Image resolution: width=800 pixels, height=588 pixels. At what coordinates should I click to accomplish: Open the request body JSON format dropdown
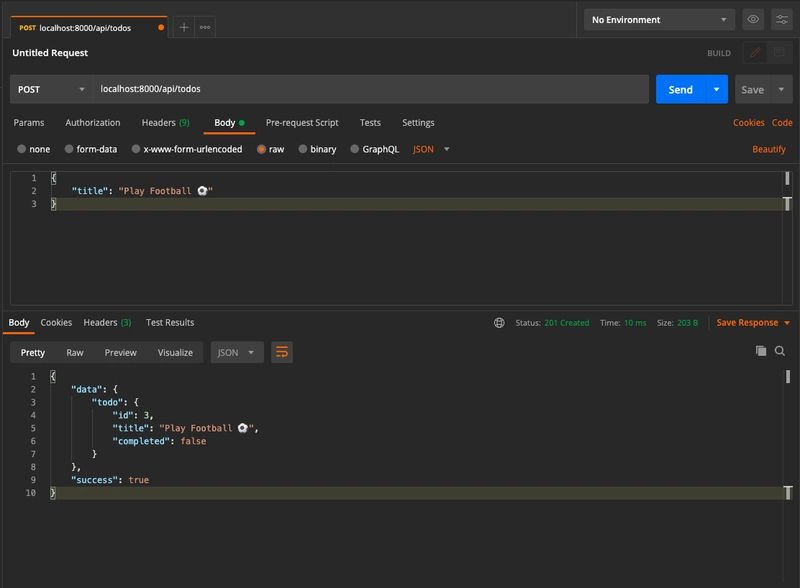(x=431, y=149)
